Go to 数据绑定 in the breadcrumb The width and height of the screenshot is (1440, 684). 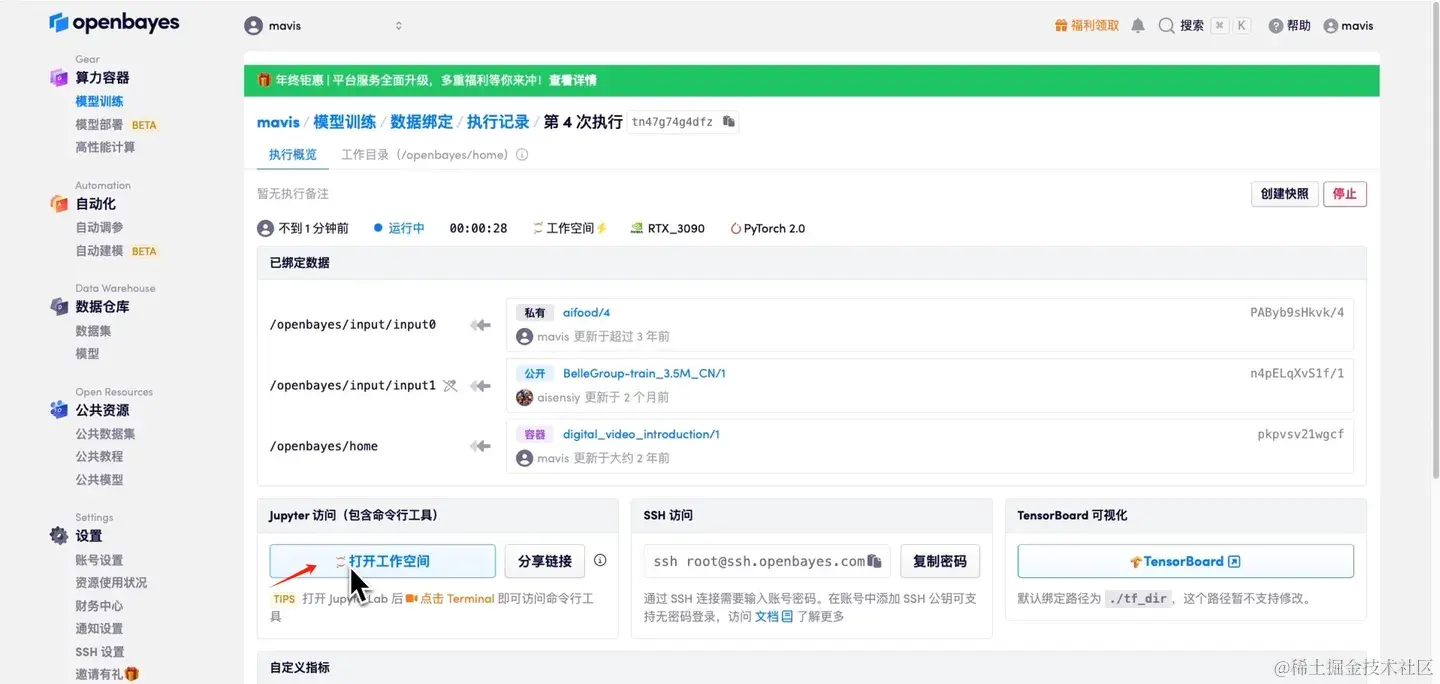coord(422,122)
